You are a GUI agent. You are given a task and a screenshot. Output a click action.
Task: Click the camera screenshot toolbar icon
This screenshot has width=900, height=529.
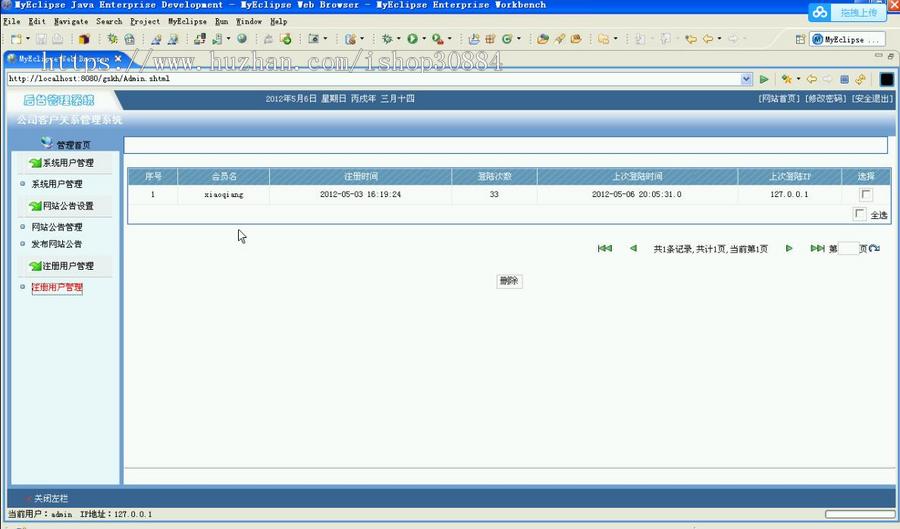coord(313,39)
